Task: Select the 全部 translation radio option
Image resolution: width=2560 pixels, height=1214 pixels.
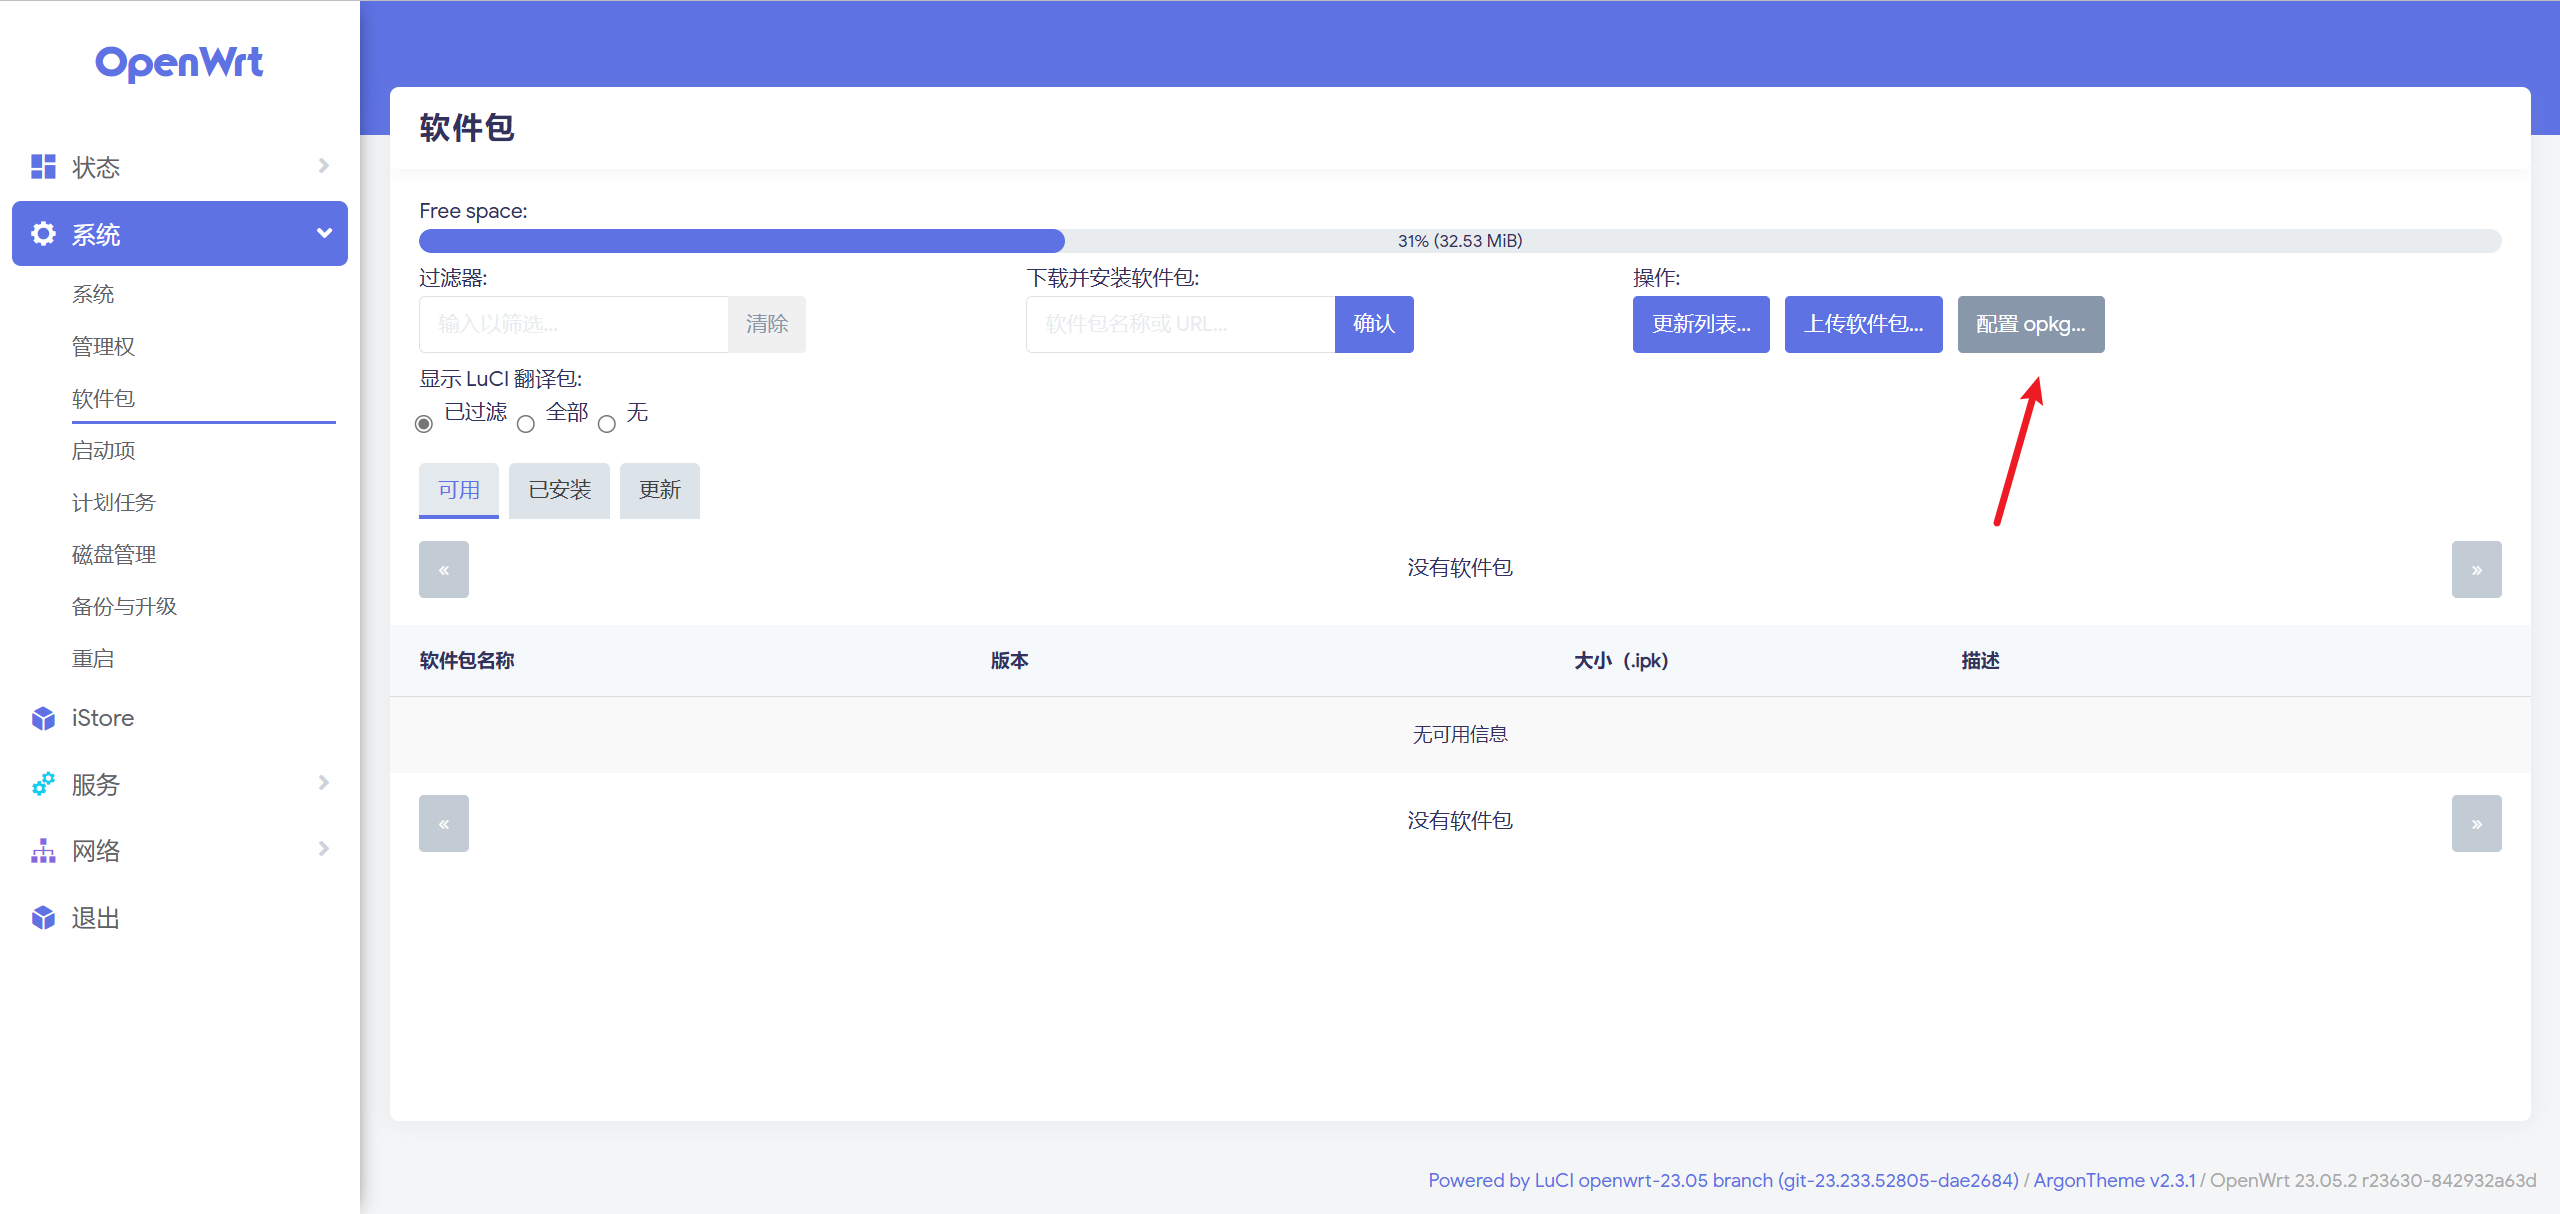Action: (526, 424)
